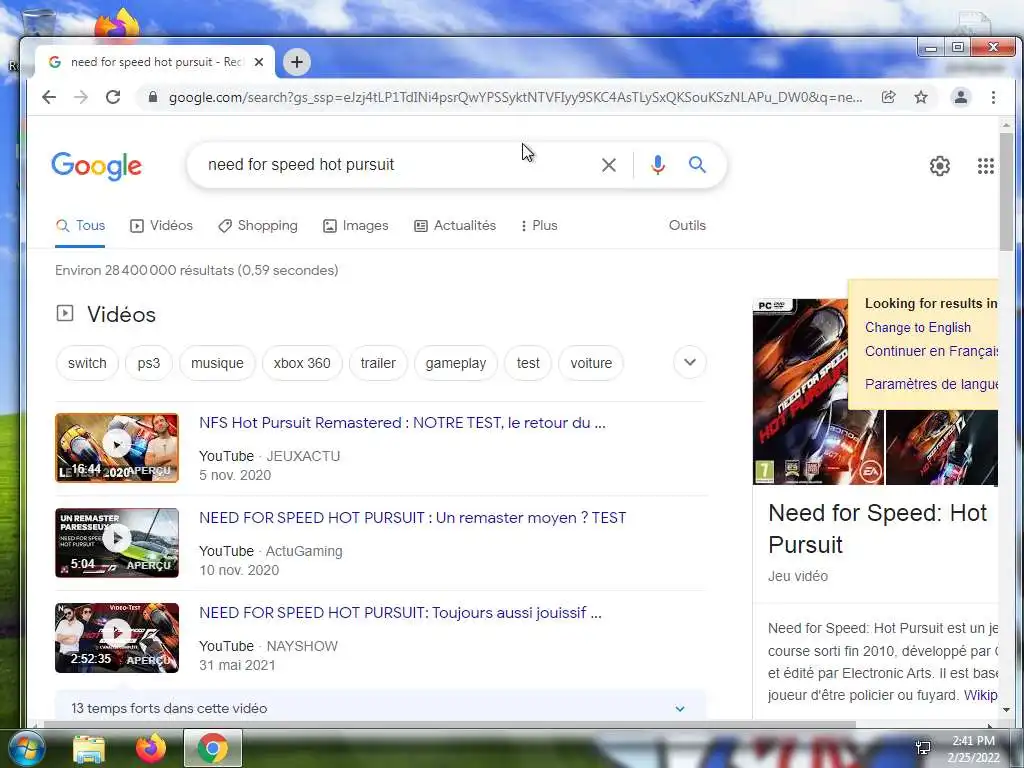
Task: Clear the search box with the X icon
Action: [x=609, y=165]
